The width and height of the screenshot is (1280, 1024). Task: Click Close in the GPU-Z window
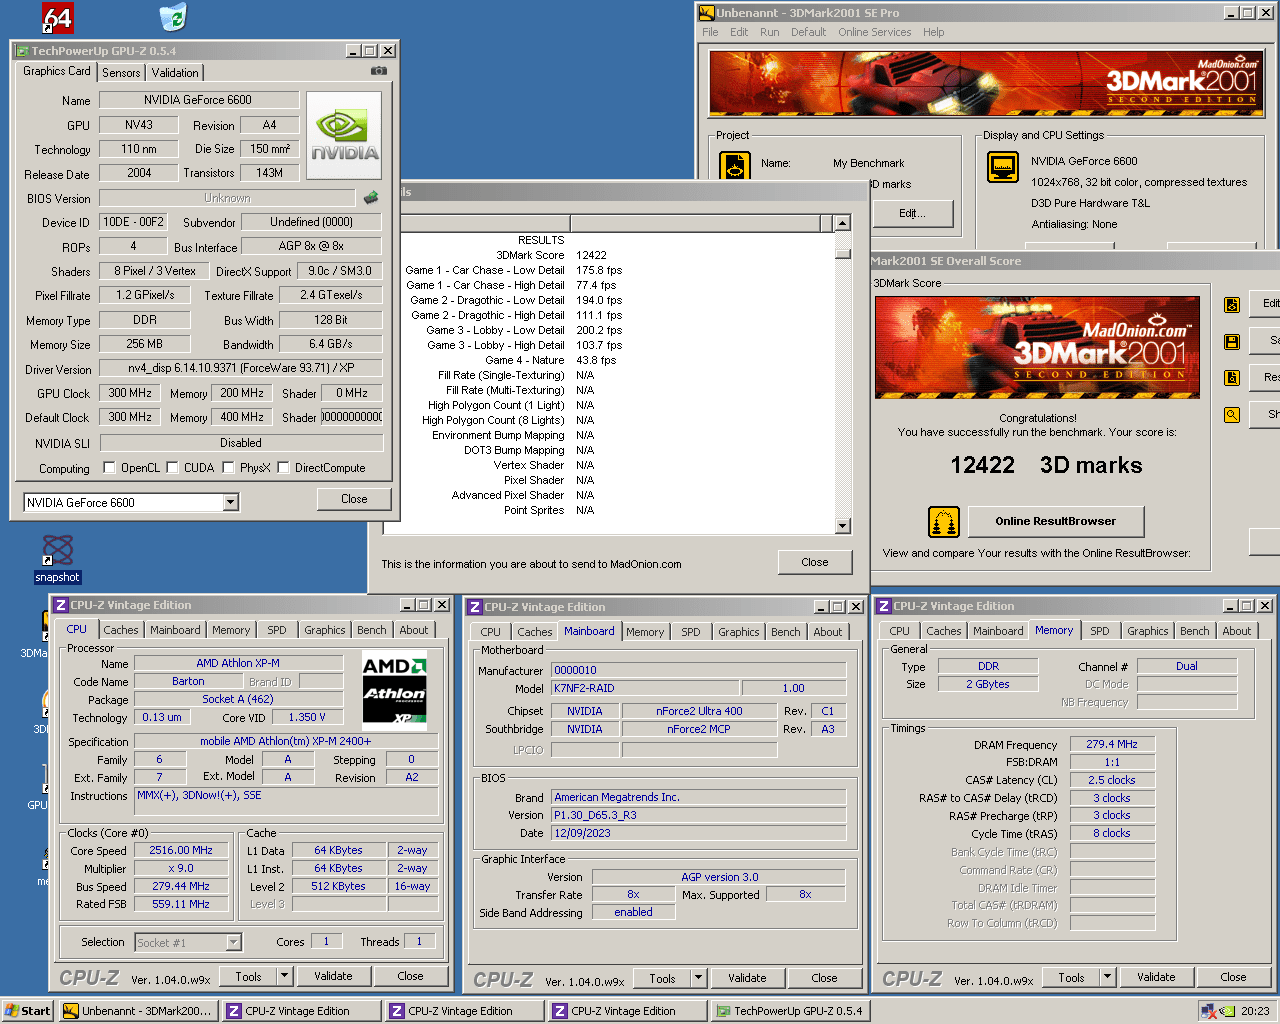tap(354, 499)
